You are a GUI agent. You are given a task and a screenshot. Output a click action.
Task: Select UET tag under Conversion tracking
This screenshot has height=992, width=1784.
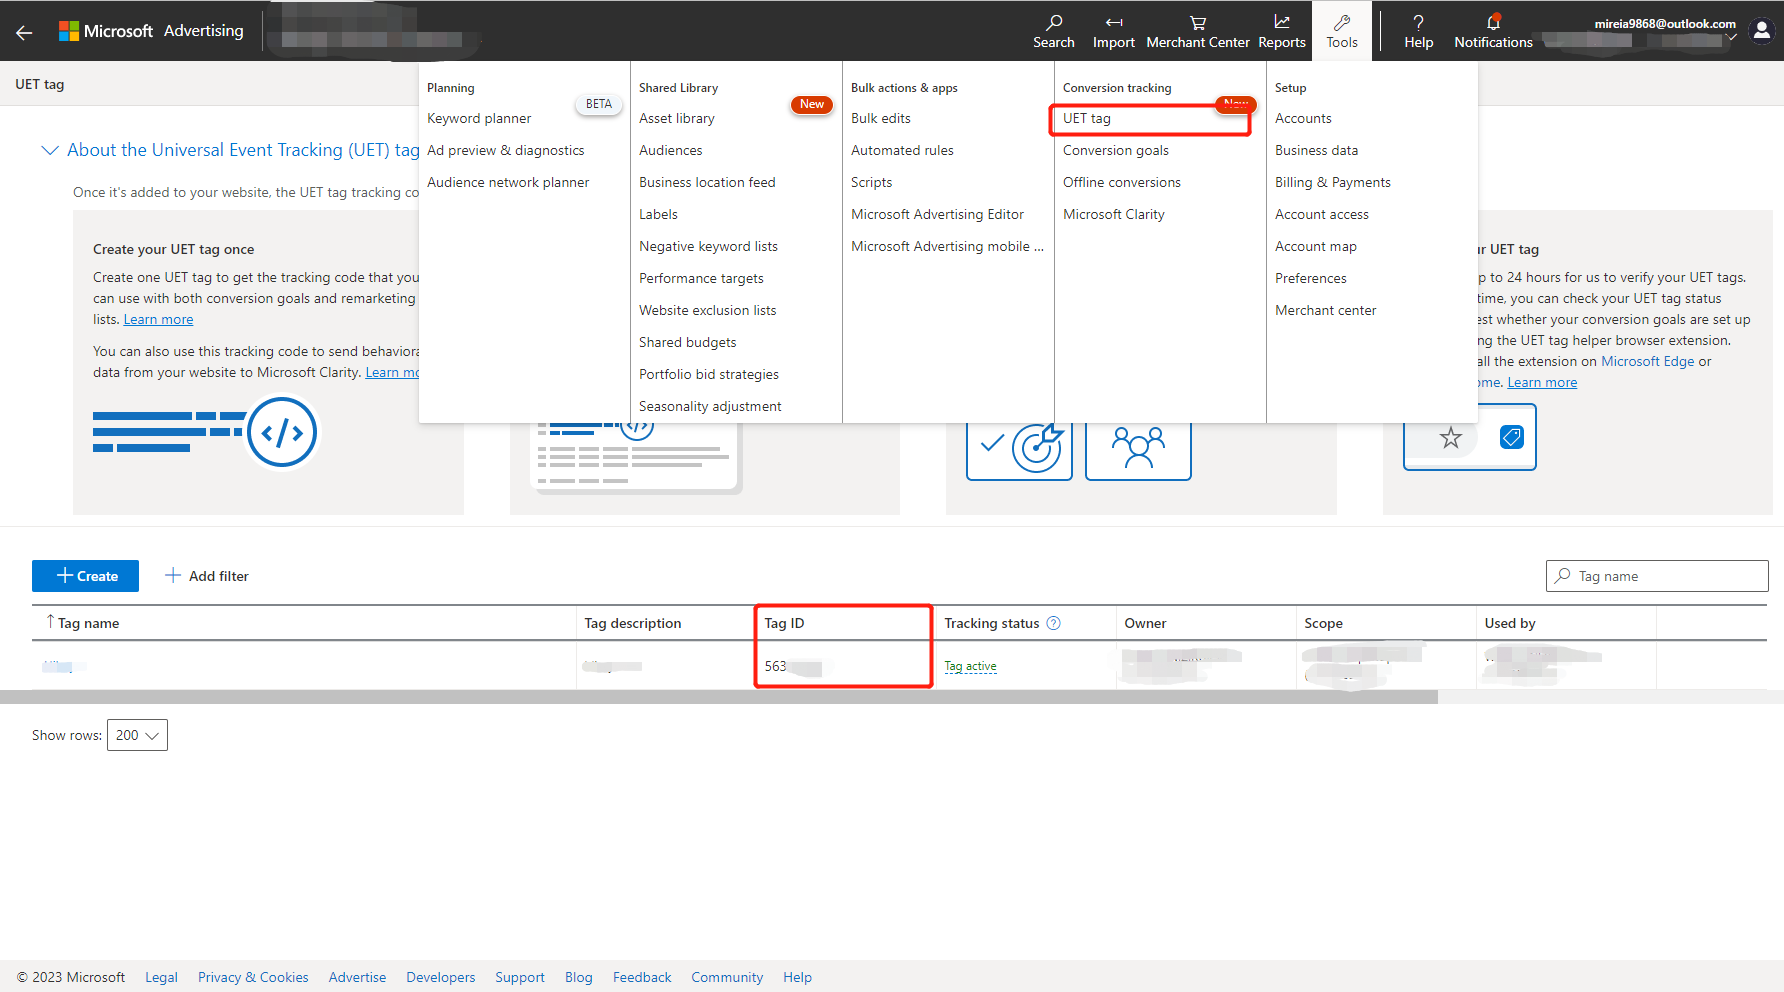click(x=1087, y=118)
